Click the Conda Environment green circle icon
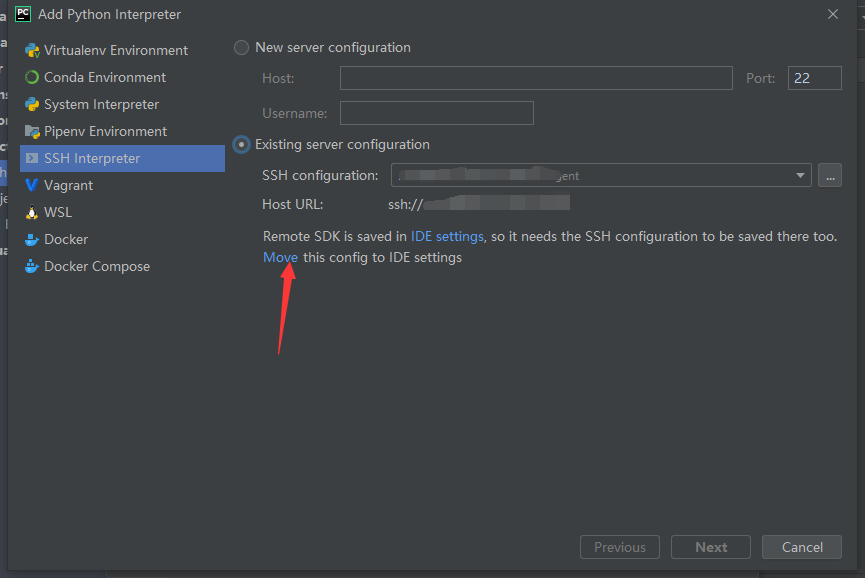This screenshot has width=865, height=578. [x=32, y=77]
